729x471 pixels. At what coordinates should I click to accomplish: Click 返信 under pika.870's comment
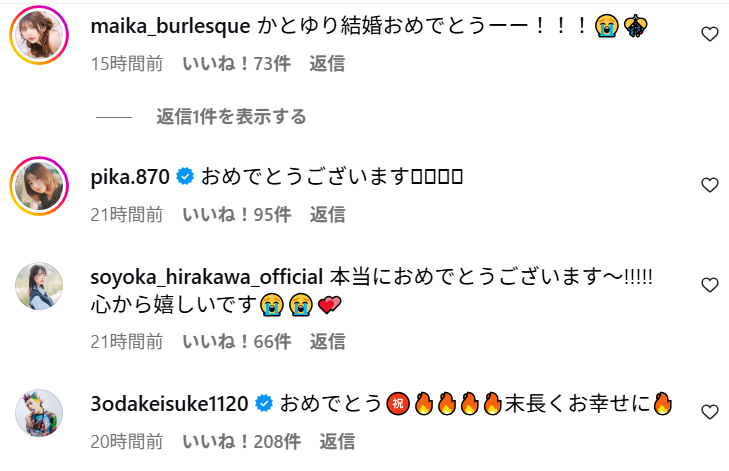tap(327, 215)
